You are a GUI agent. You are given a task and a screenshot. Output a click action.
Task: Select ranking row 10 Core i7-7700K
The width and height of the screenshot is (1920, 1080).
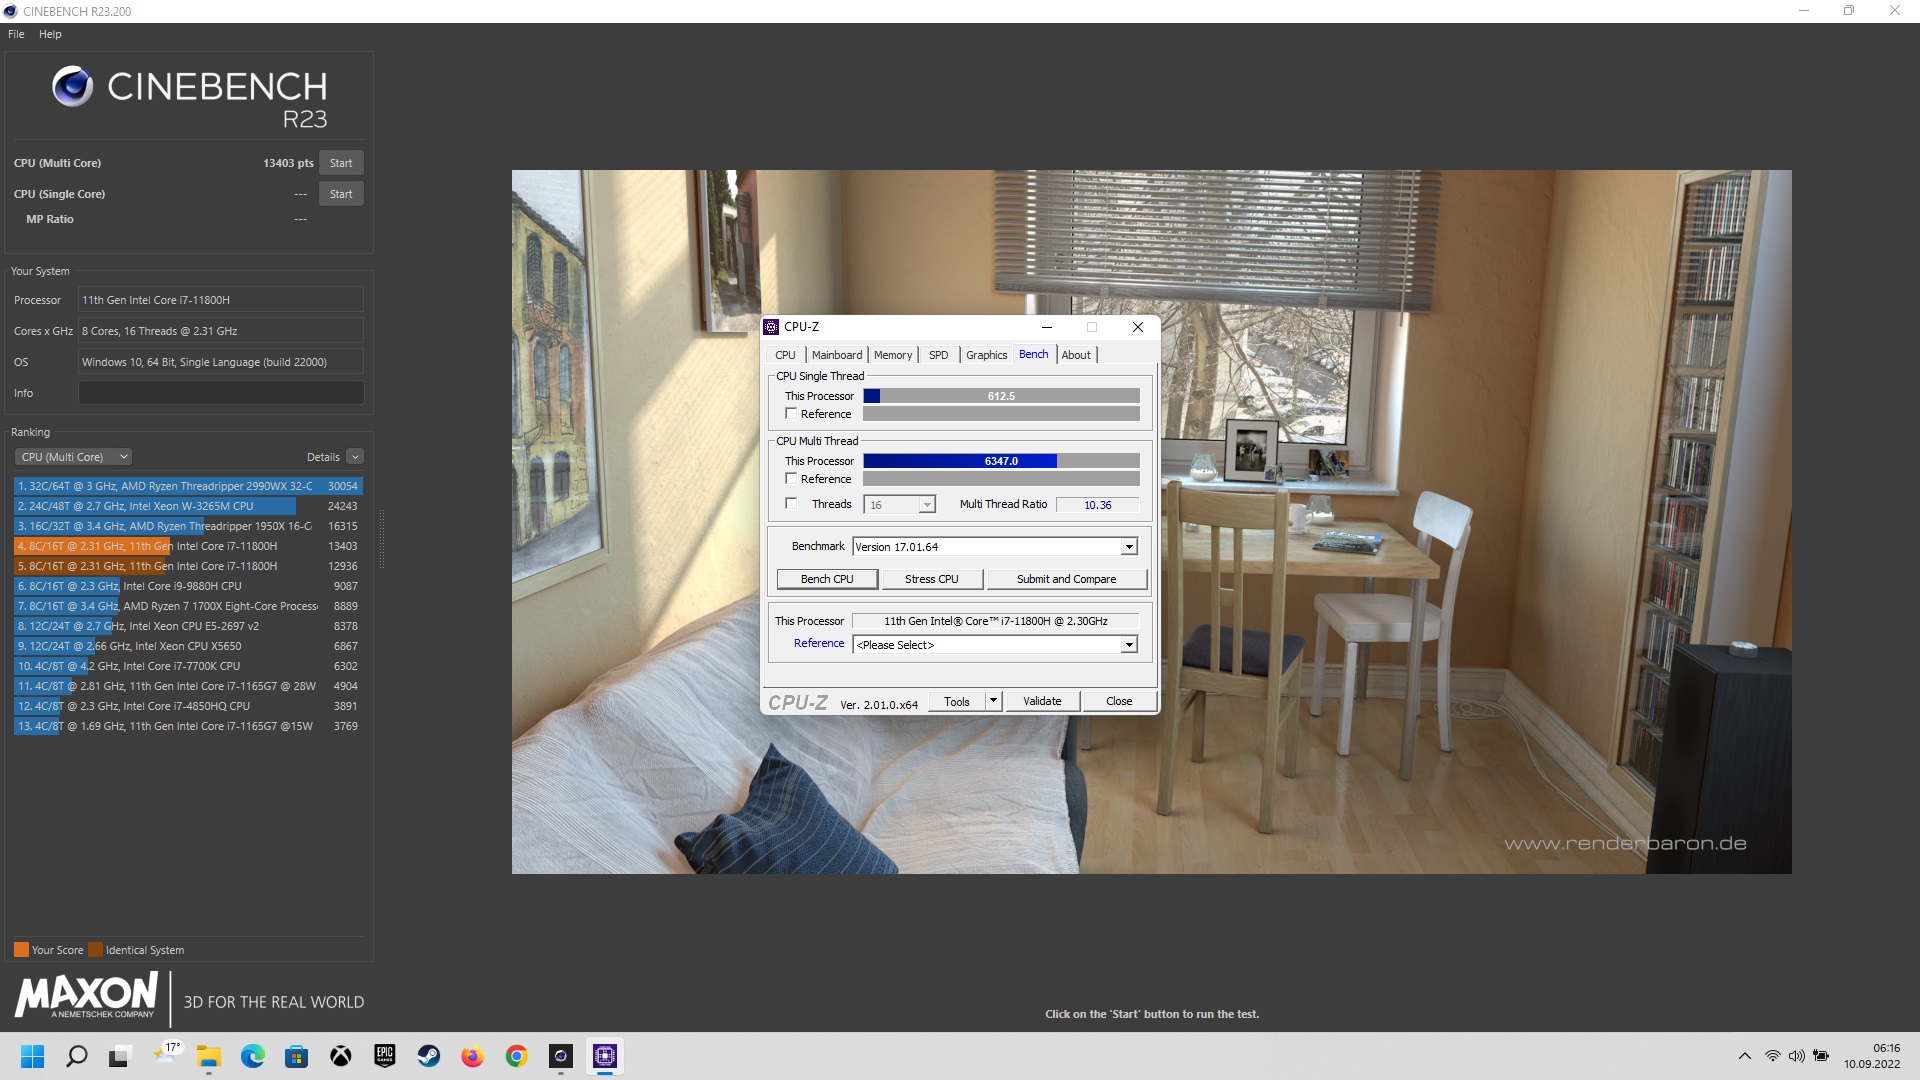click(188, 666)
